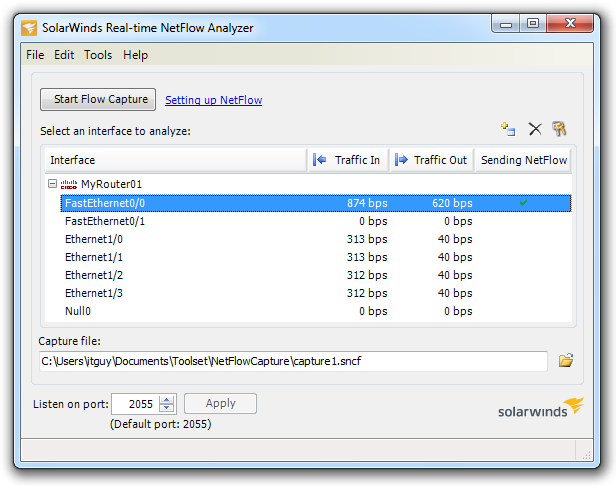
Task: Click the solarwinds logo at bottom right
Action: [x=541, y=408]
